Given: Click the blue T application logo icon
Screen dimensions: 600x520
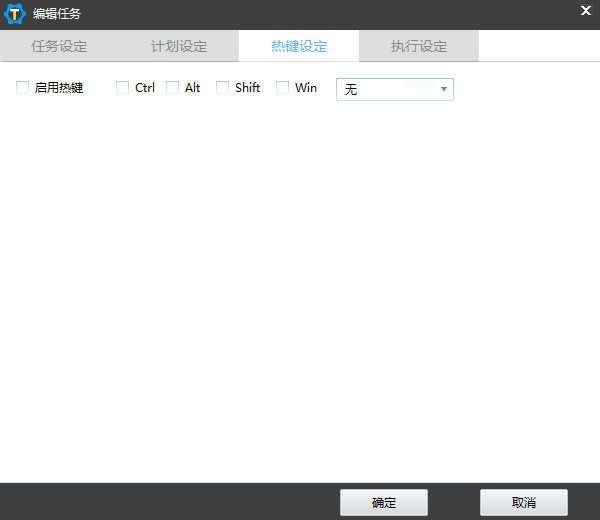Looking at the screenshot, I should (15, 14).
